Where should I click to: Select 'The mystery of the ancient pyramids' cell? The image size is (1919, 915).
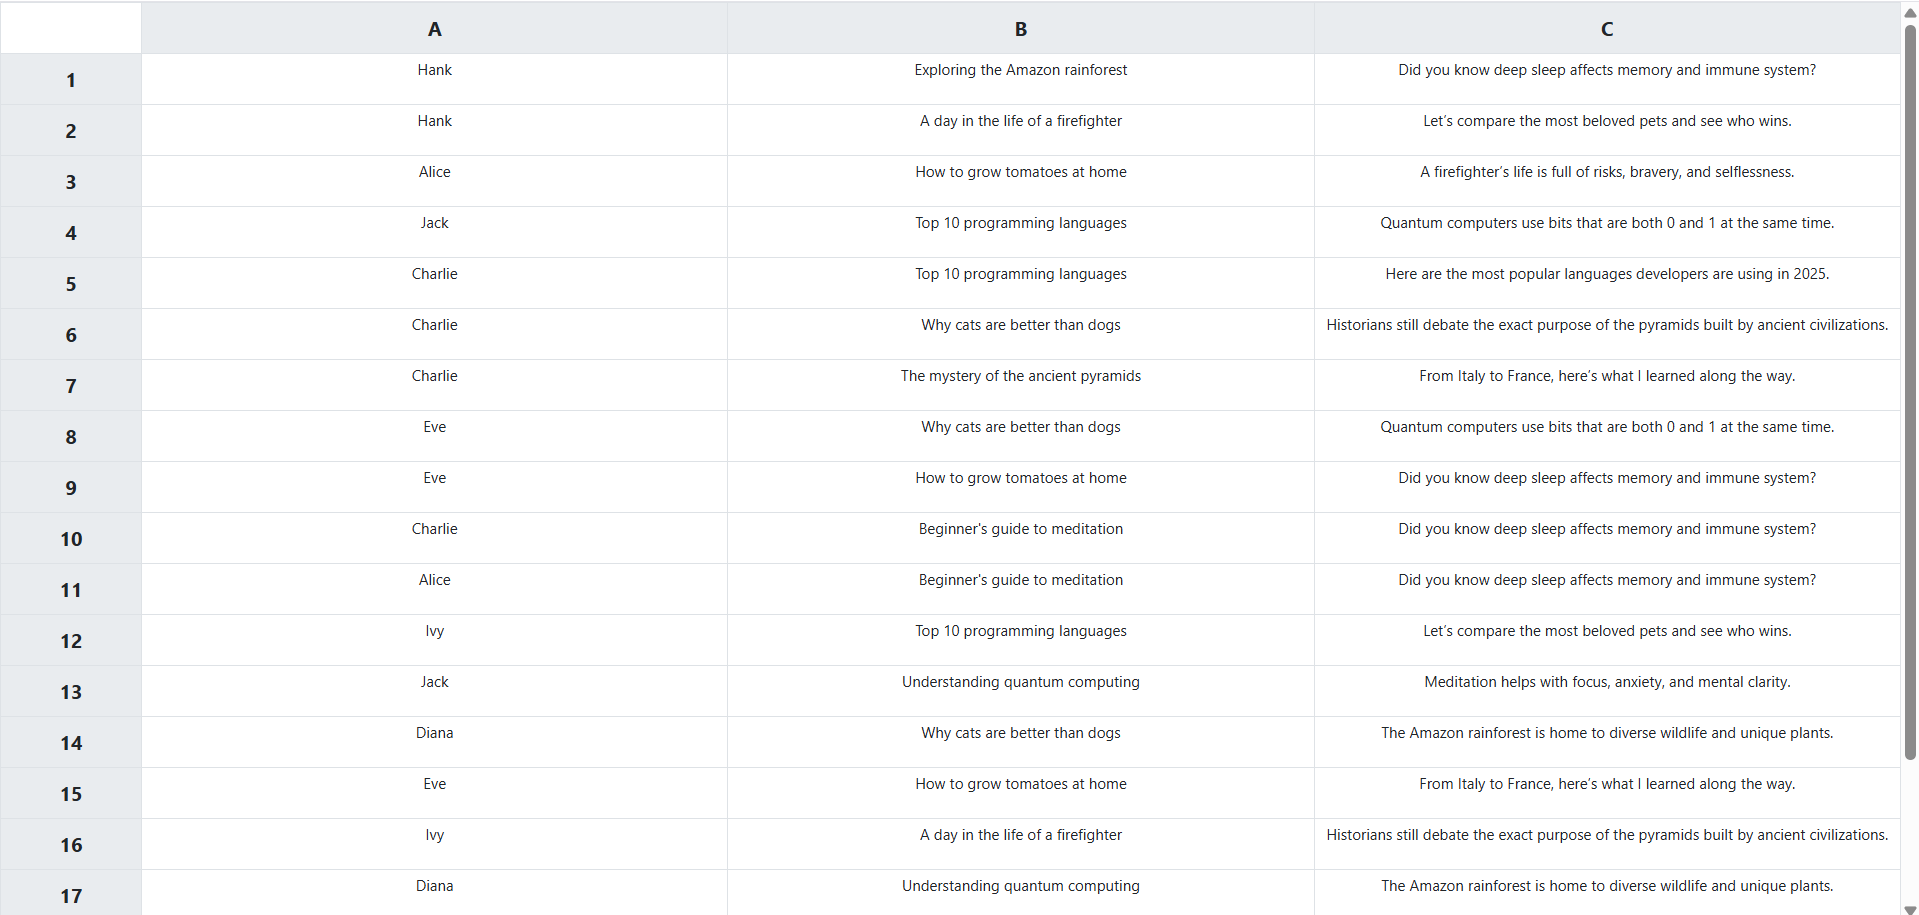tap(1020, 376)
